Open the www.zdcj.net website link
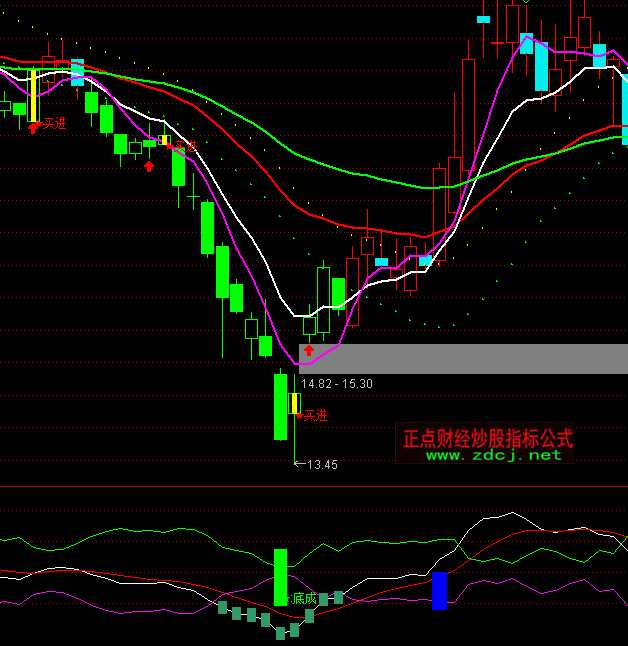This screenshot has height=646, width=628. tap(494, 455)
